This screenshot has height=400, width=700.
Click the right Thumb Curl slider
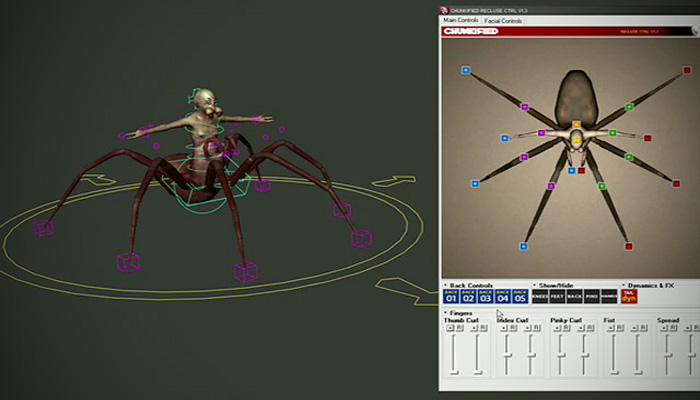pyautogui.click(x=477, y=354)
